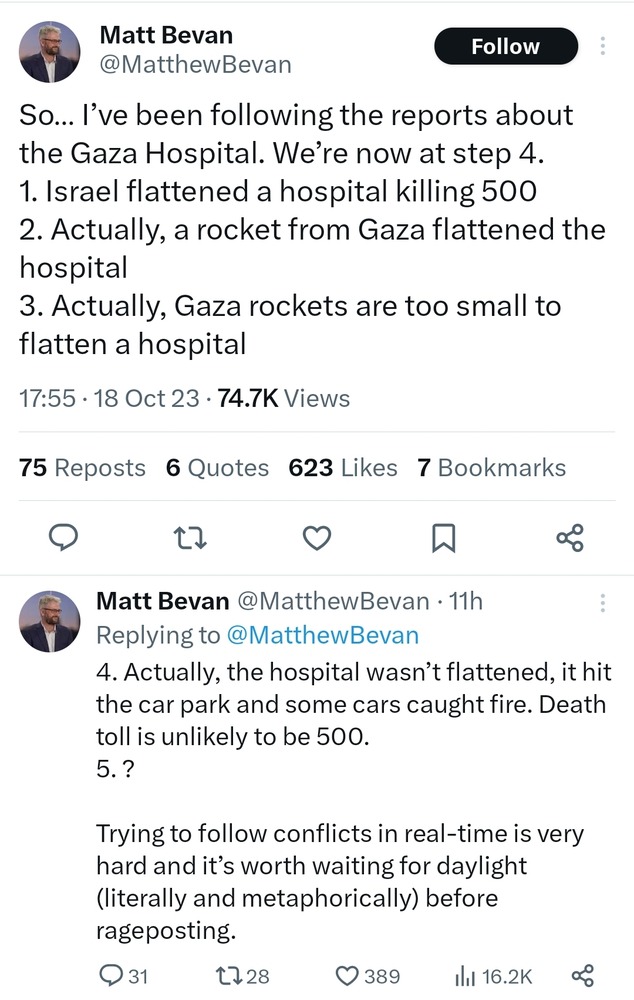
Task: Open the @MatthewBevan handle under the name
Action: [195, 65]
